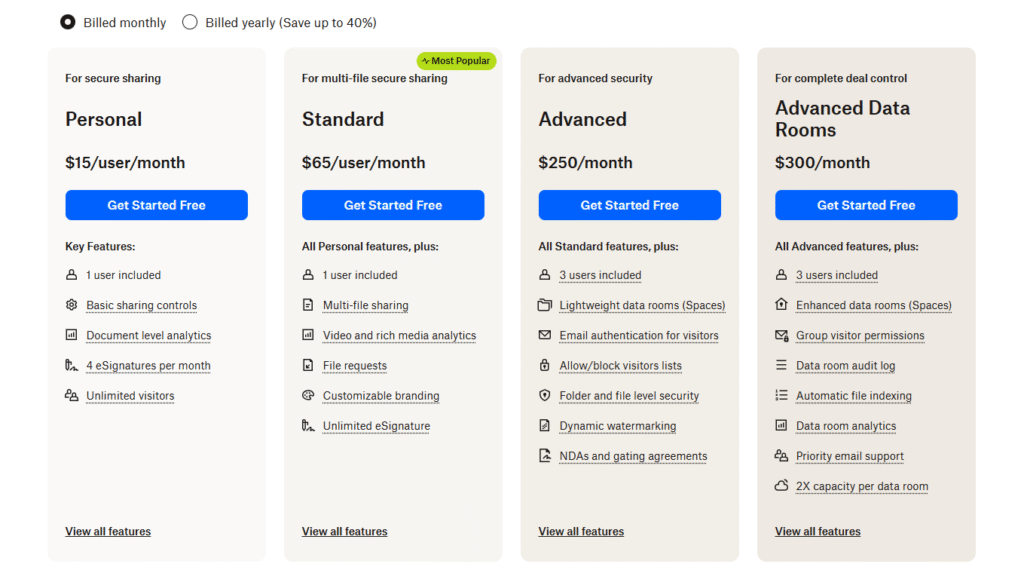Click Get Started Free for Standard plan
Image resolution: width=1024 pixels, height=567 pixels.
click(x=393, y=205)
